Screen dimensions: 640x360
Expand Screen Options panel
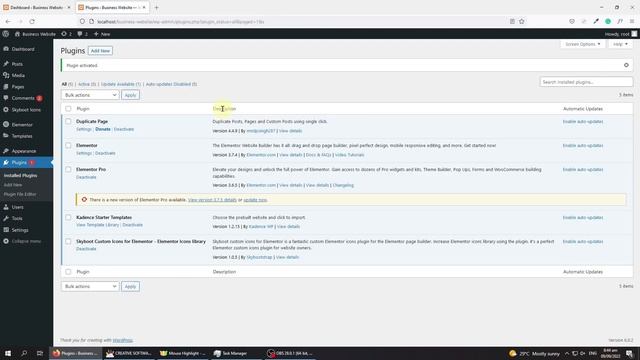[x=582, y=44]
